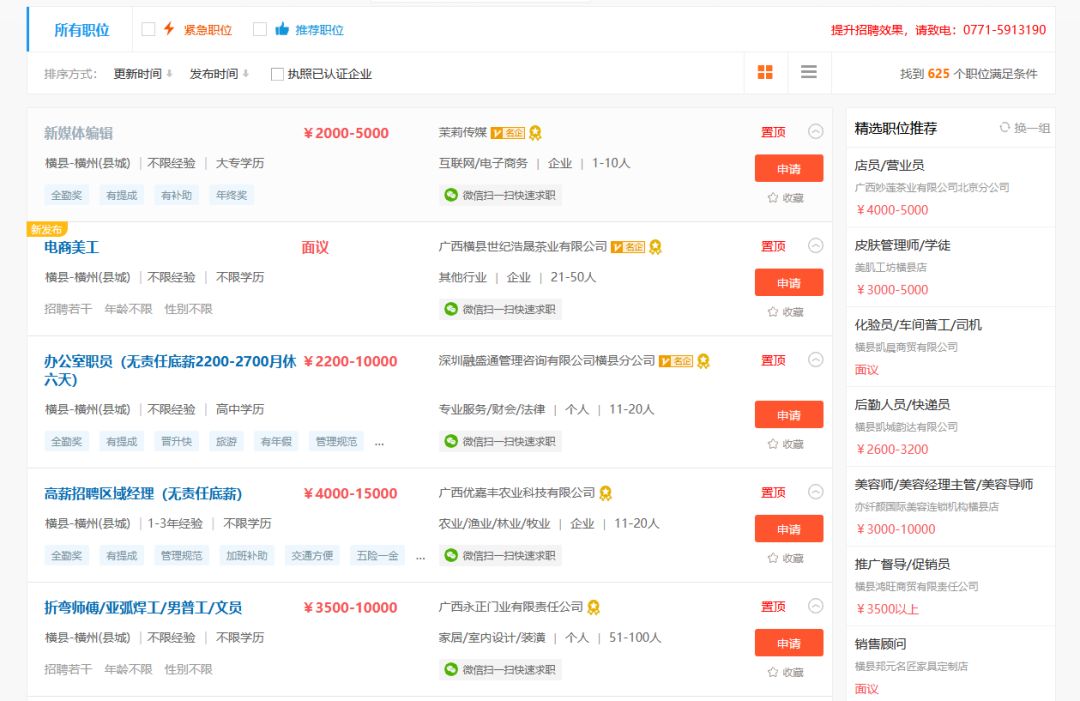This screenshot has width=1080, height=701.
Task: Click the 全勤奖 tag under 新媒体编辑
Action: point(67,196)
